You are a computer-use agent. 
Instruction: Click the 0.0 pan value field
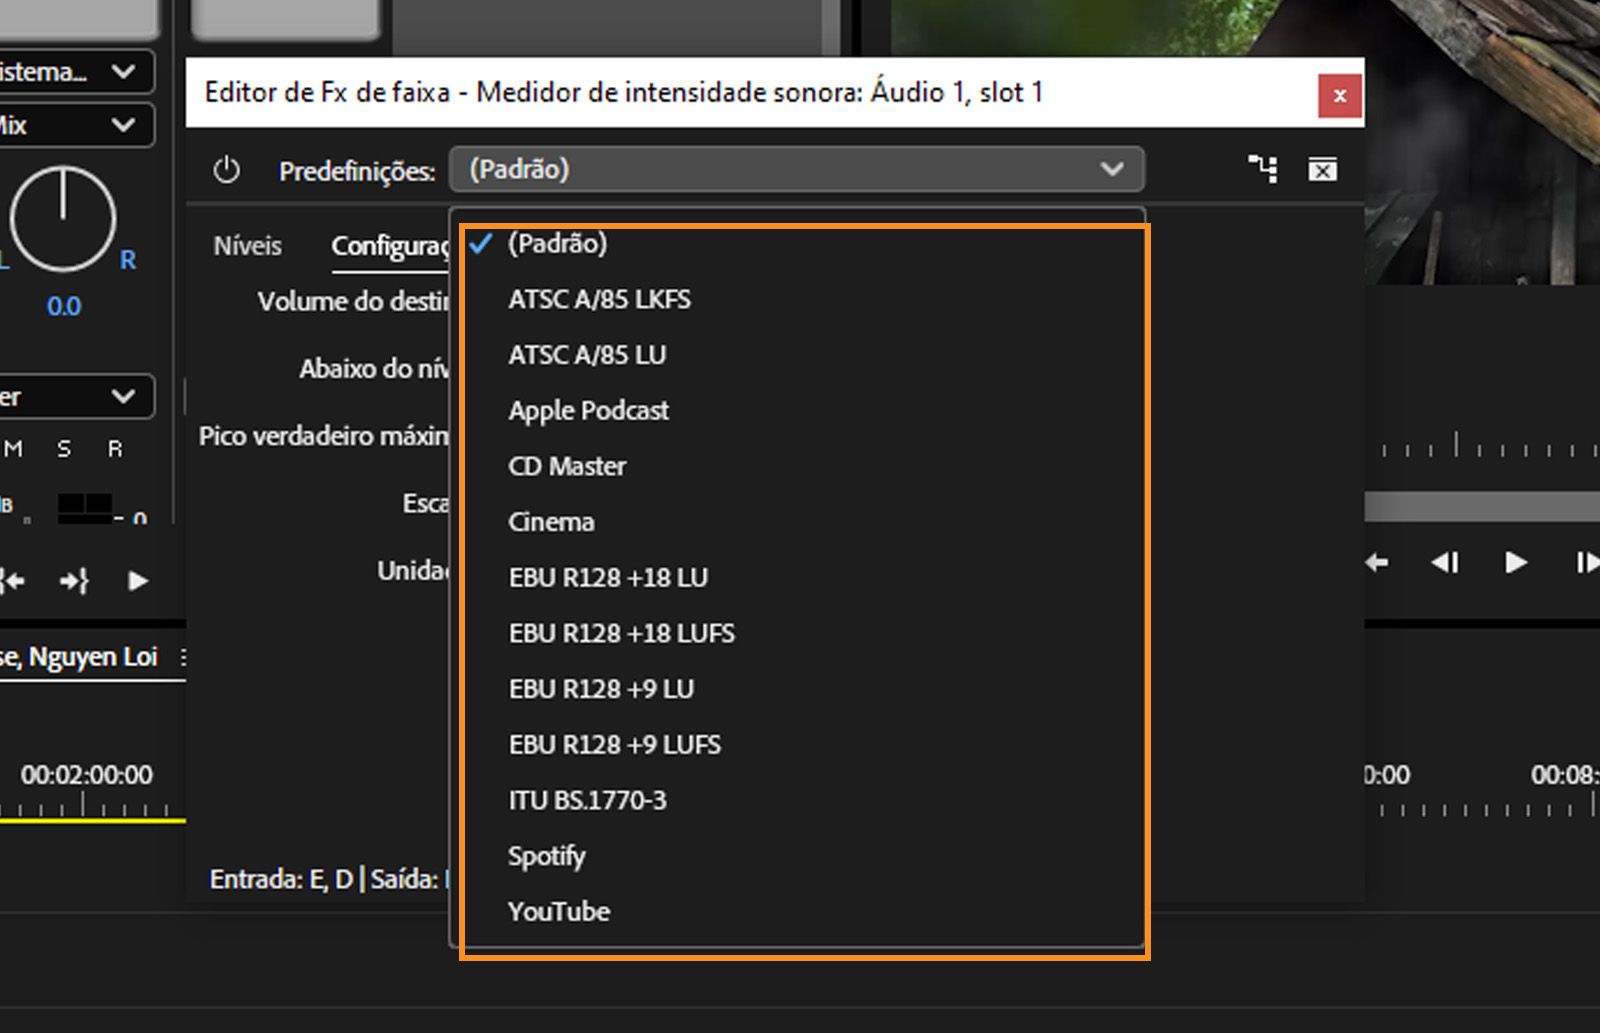coord(63,306)
